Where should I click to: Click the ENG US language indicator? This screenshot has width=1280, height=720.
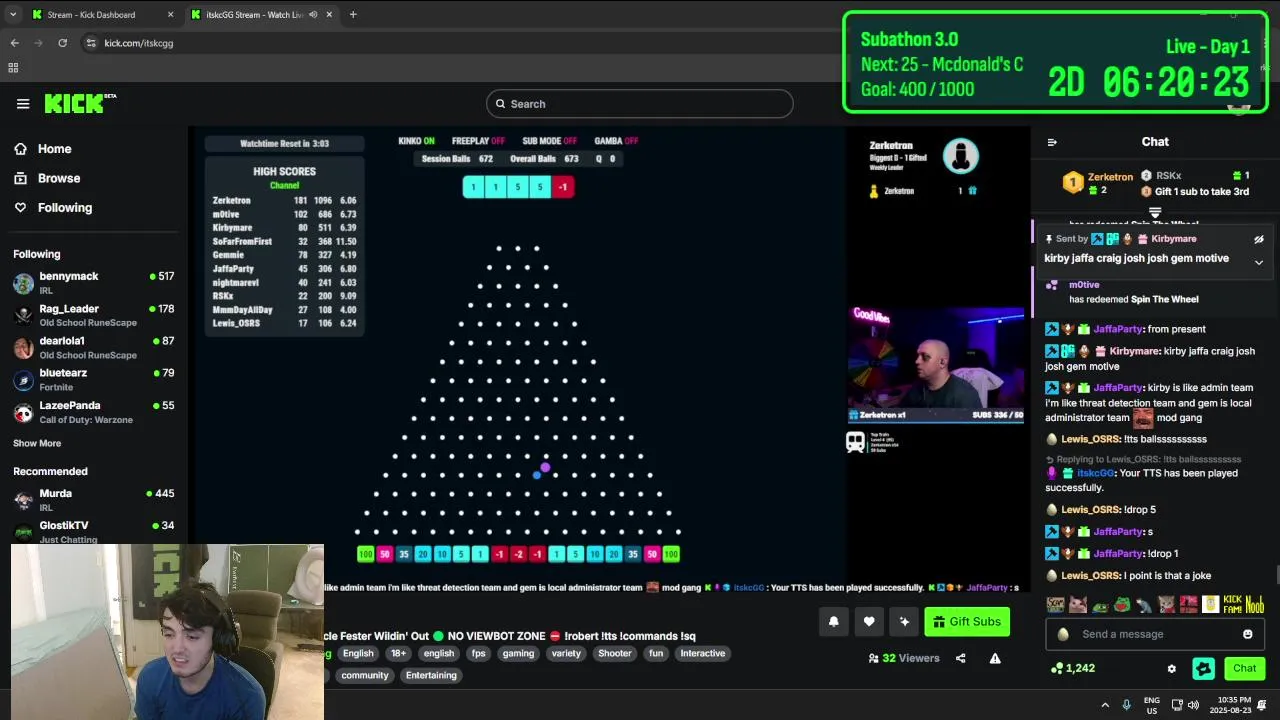[1152, 705]
